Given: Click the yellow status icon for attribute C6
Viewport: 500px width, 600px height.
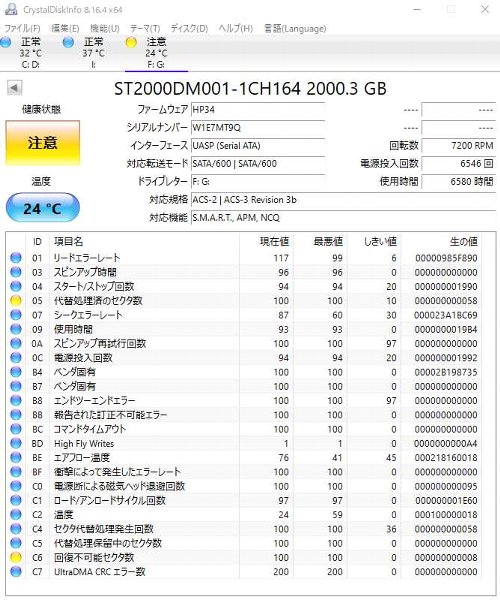Looking at the screenshot, I should point(16,558).
